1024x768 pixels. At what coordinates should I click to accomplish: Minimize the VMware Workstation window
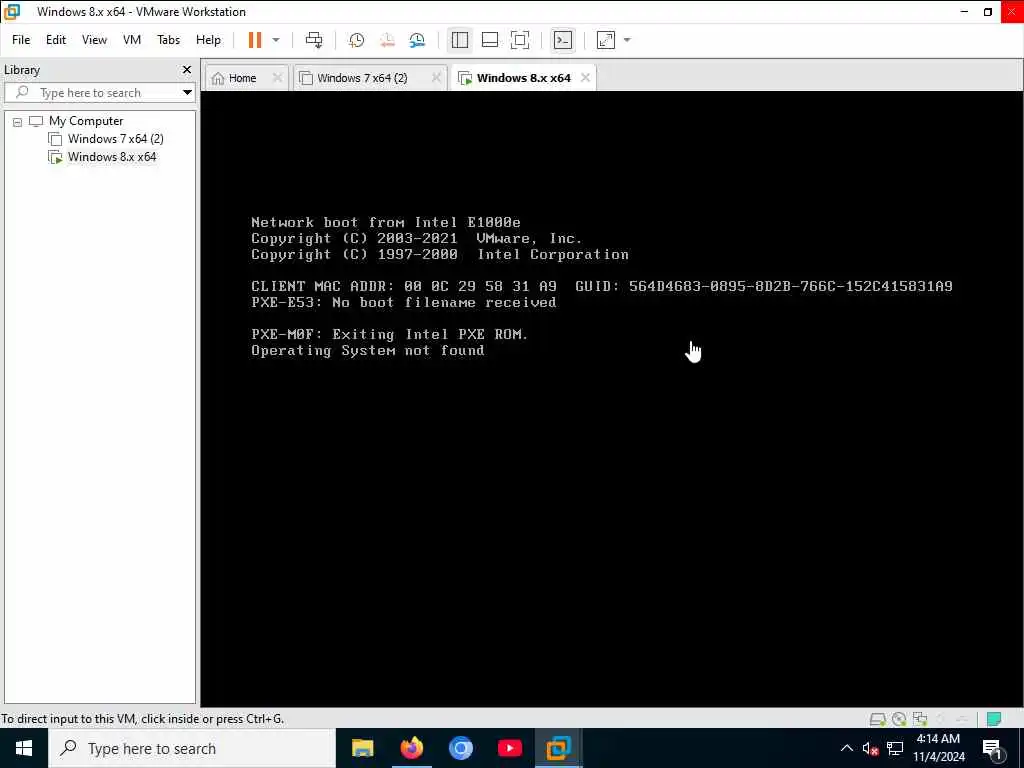964,12
